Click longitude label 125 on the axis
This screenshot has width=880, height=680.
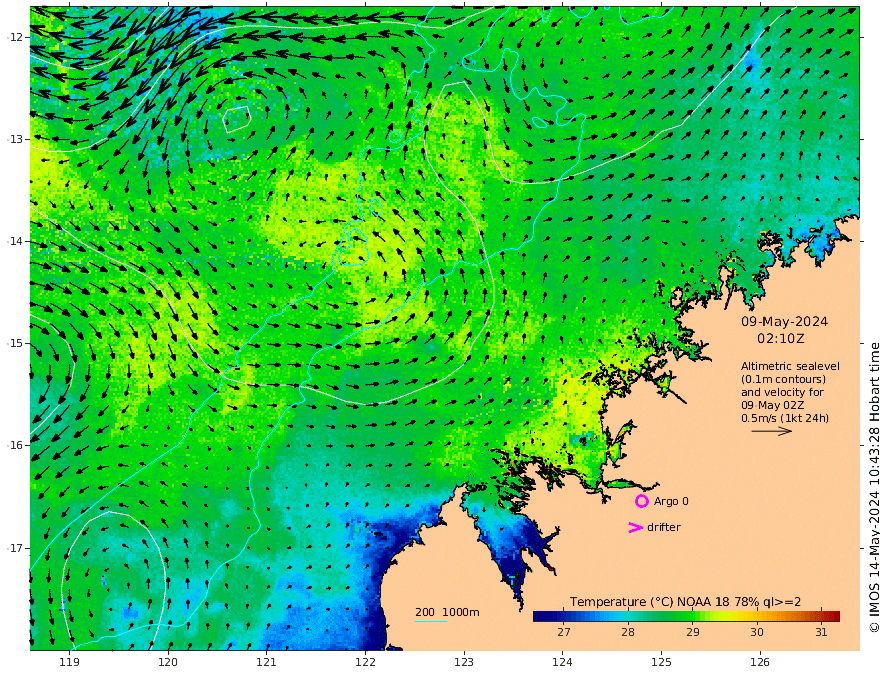click(x=662, y=662)
